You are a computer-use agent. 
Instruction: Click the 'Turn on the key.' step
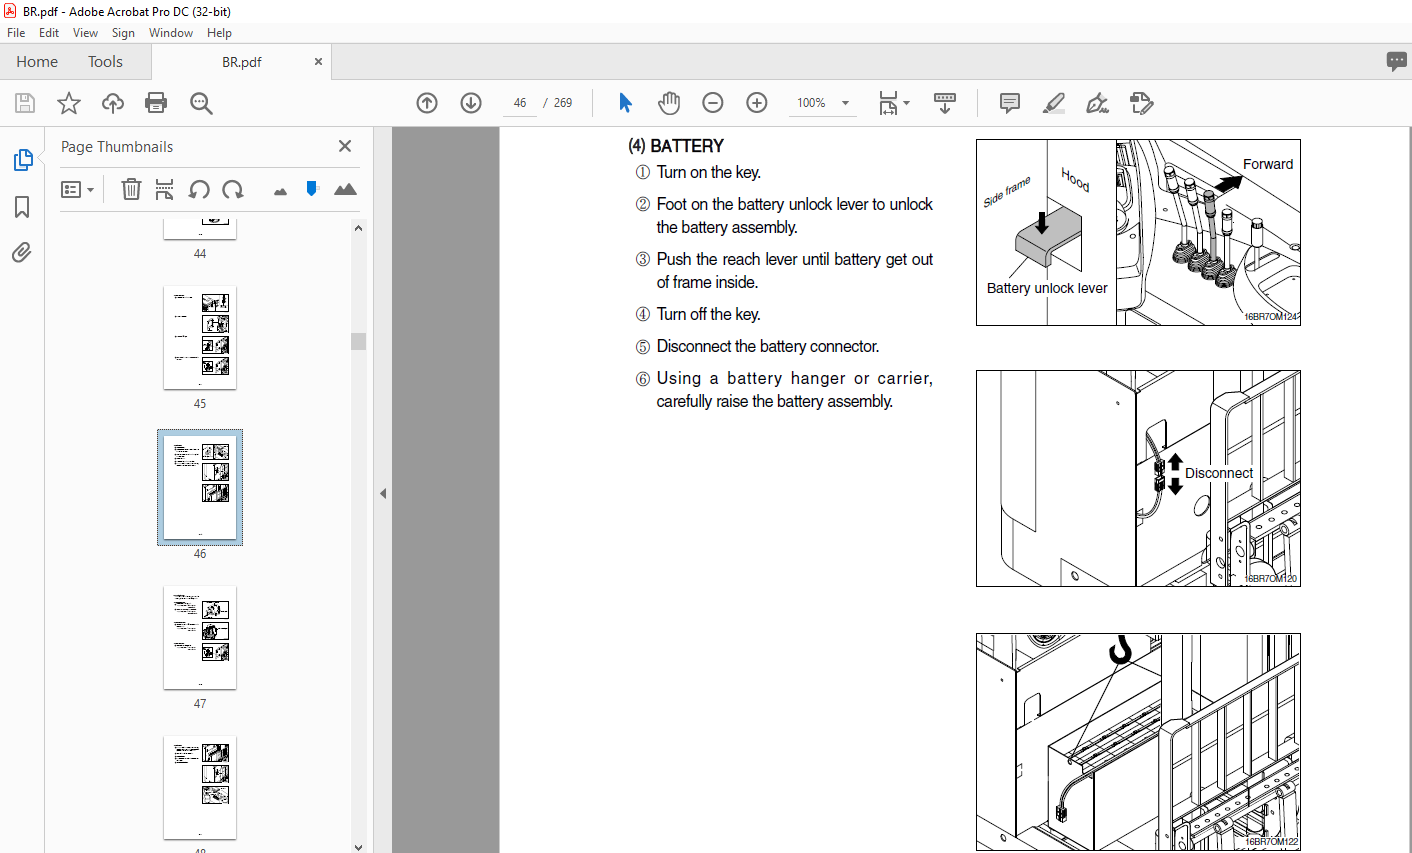709,172
